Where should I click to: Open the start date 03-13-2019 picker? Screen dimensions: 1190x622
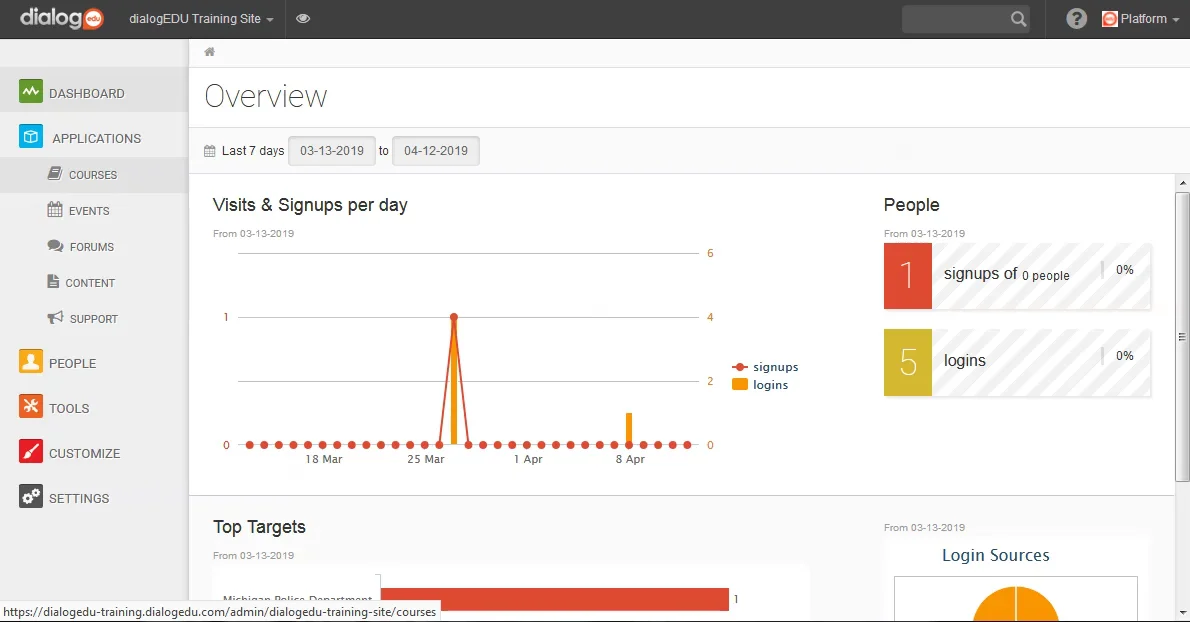(332, 151)
